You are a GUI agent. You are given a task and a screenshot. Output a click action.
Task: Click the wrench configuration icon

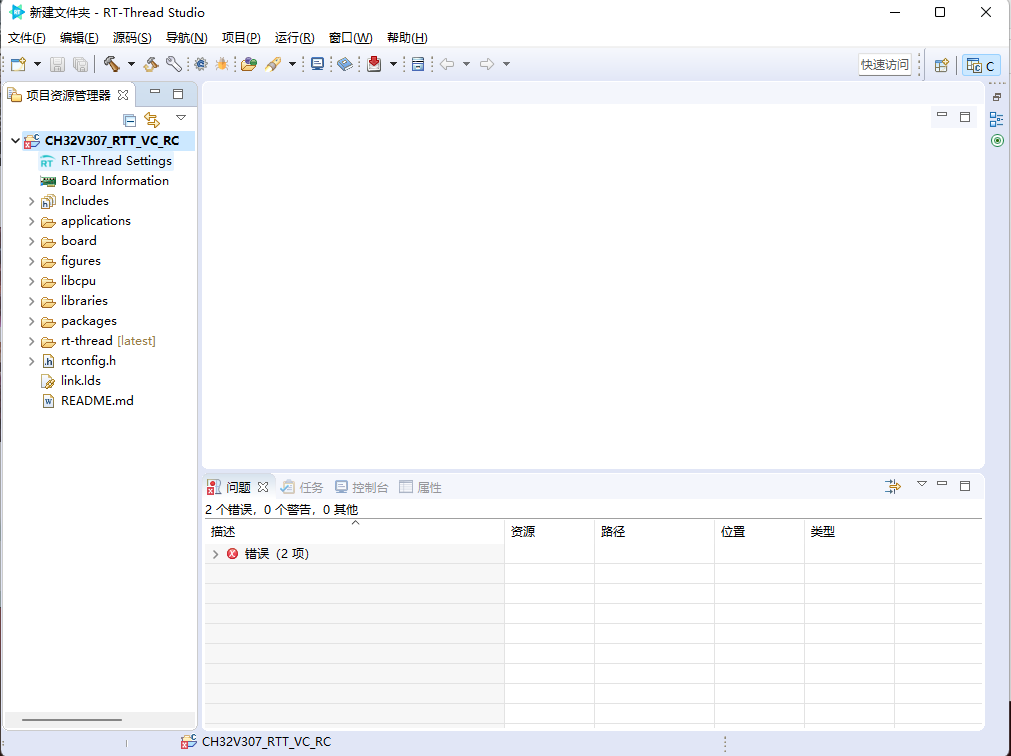tap(173, 64)
